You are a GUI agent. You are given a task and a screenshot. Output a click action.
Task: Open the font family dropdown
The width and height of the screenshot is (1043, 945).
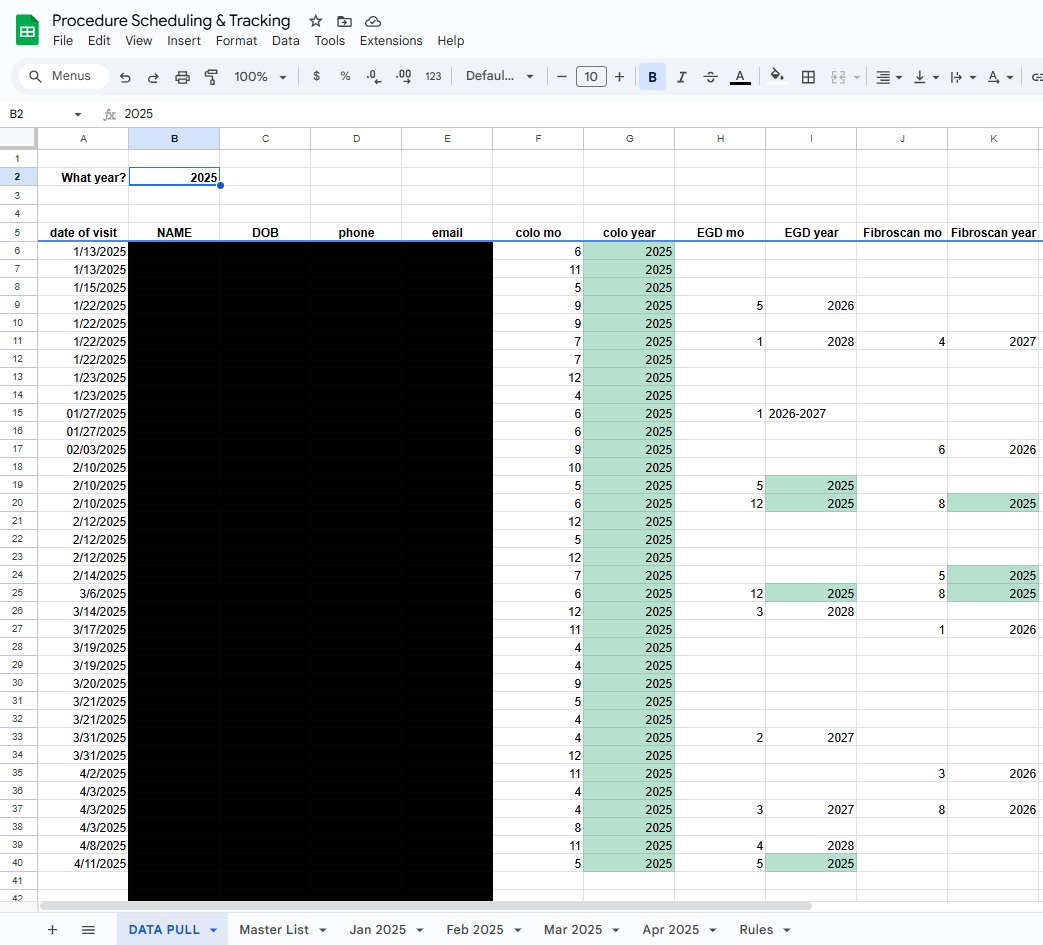[499, 77]
